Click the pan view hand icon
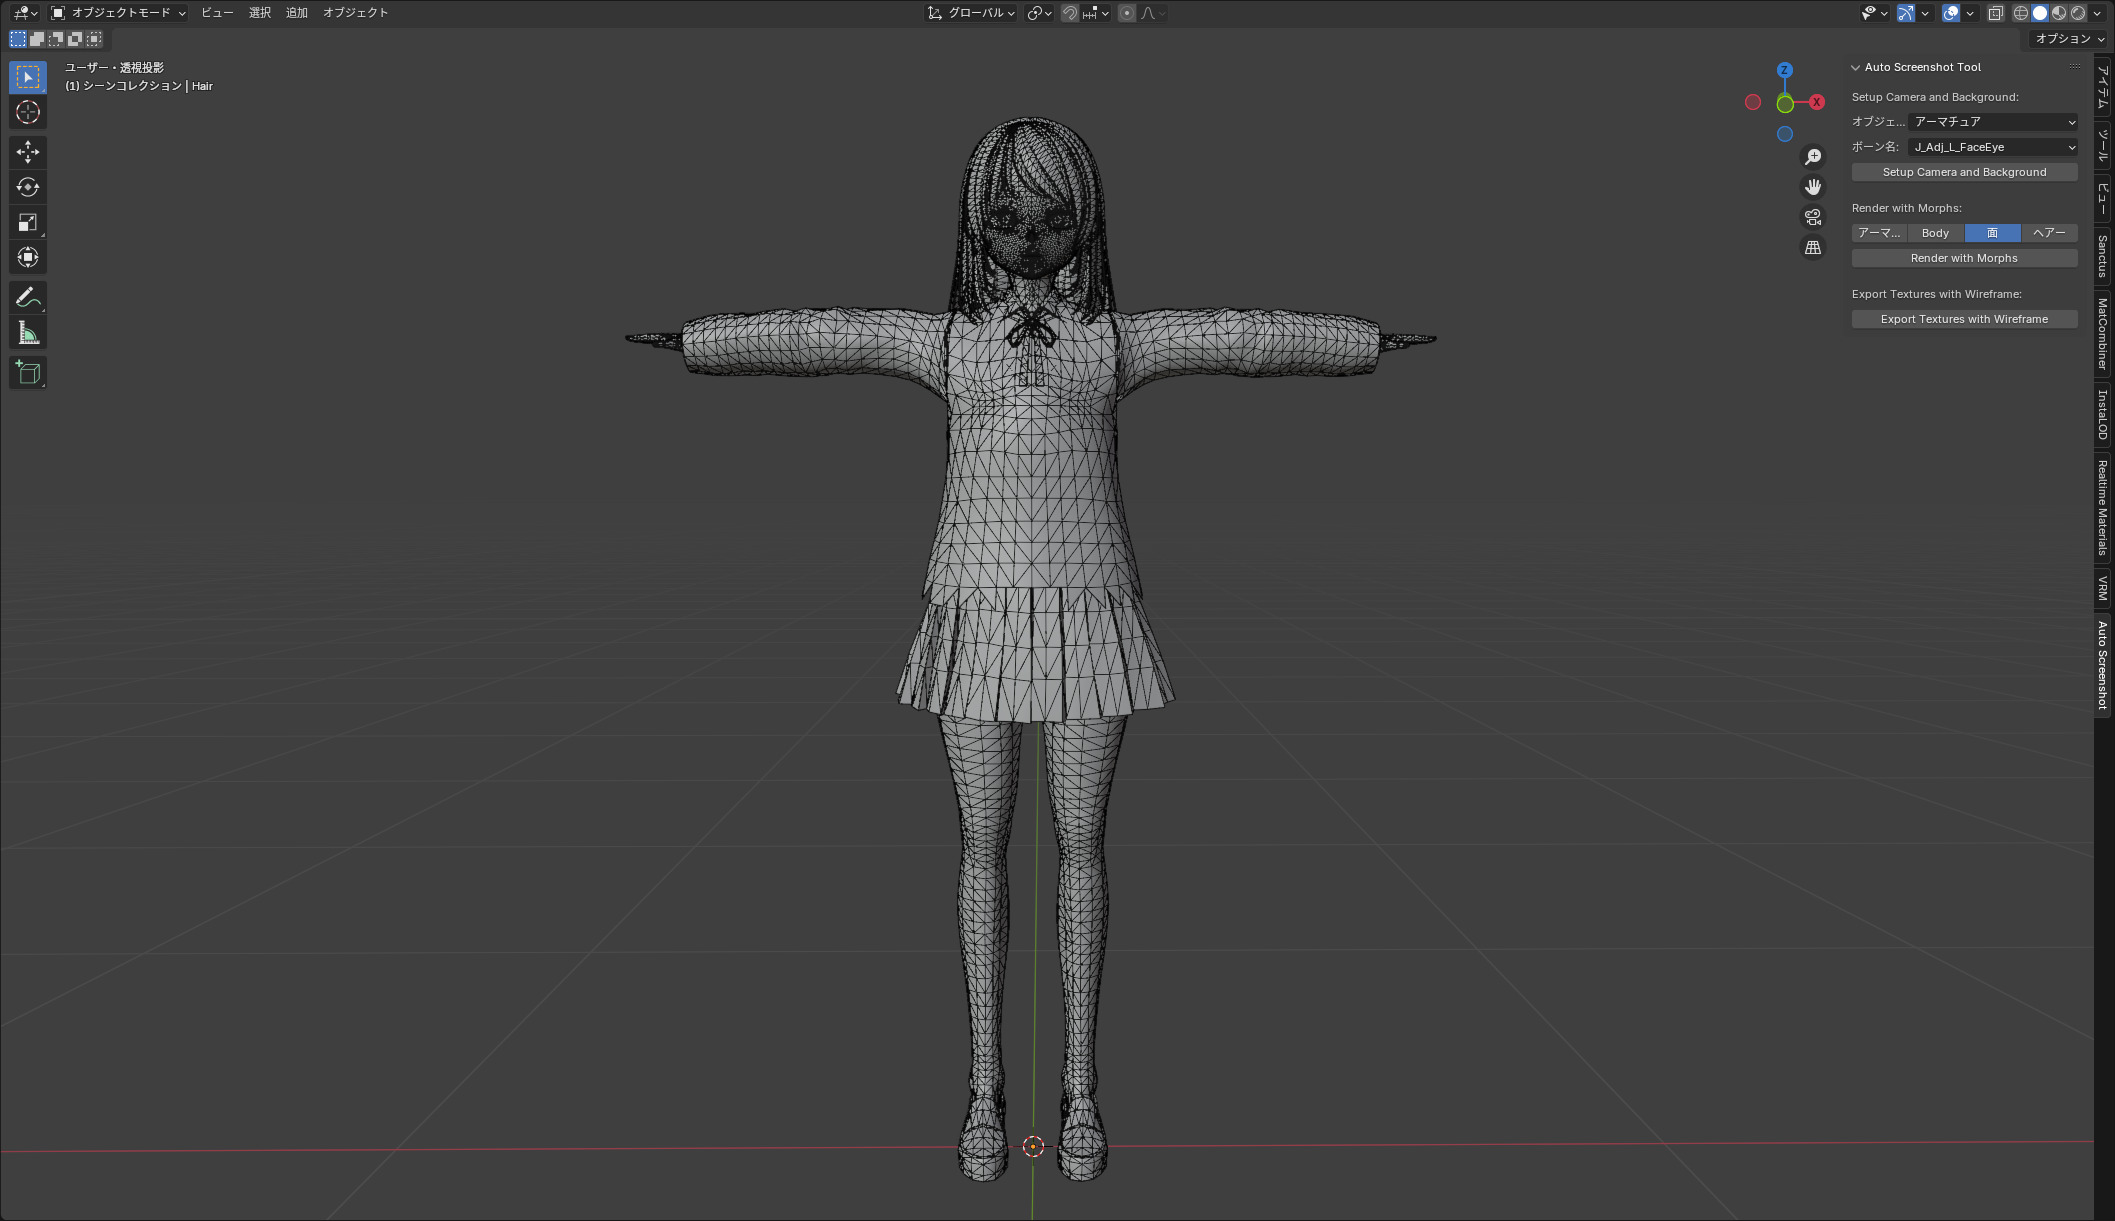 pos(1813,187)
